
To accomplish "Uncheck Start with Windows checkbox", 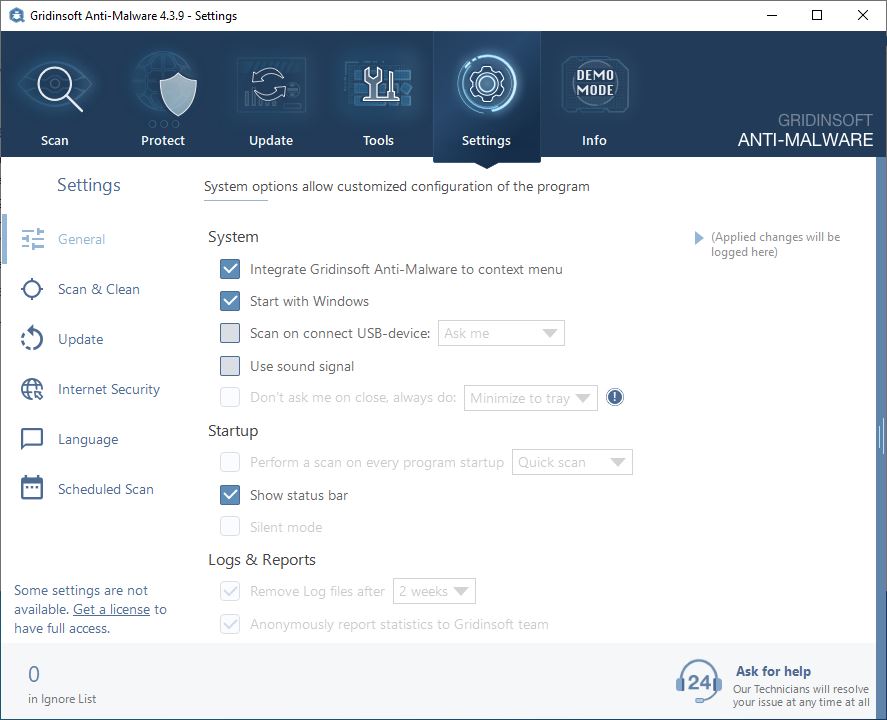I will pos(230,301).
